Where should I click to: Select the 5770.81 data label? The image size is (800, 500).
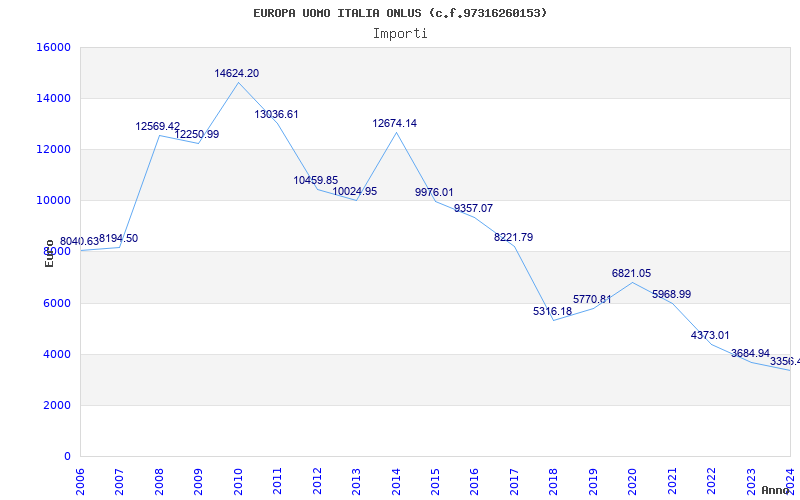592,299
